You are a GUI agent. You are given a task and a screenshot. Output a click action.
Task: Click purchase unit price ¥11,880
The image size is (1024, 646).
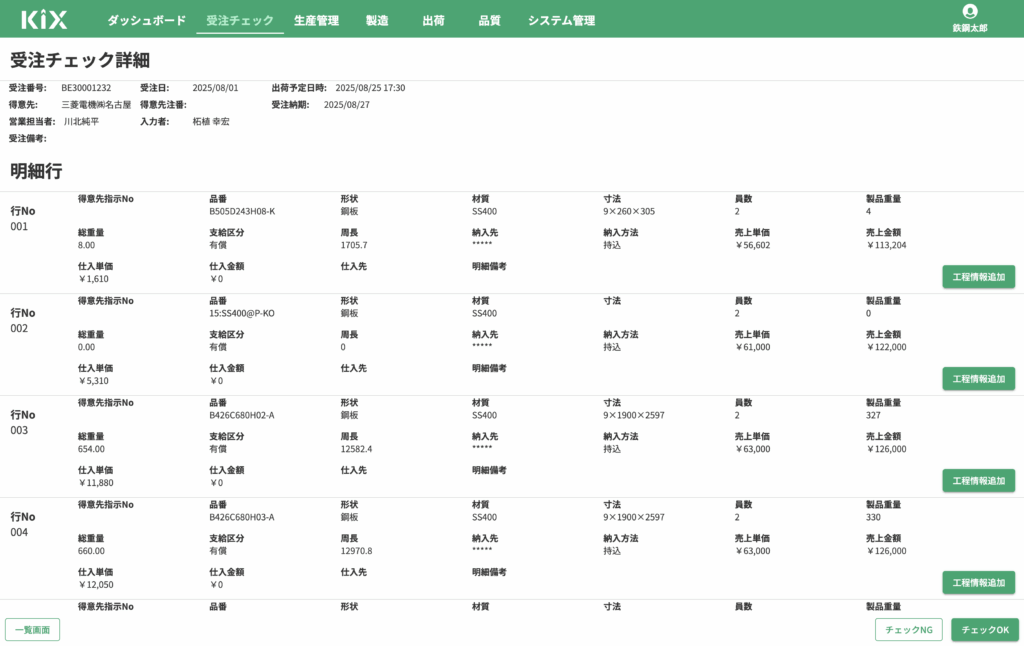tap(95, 483)
